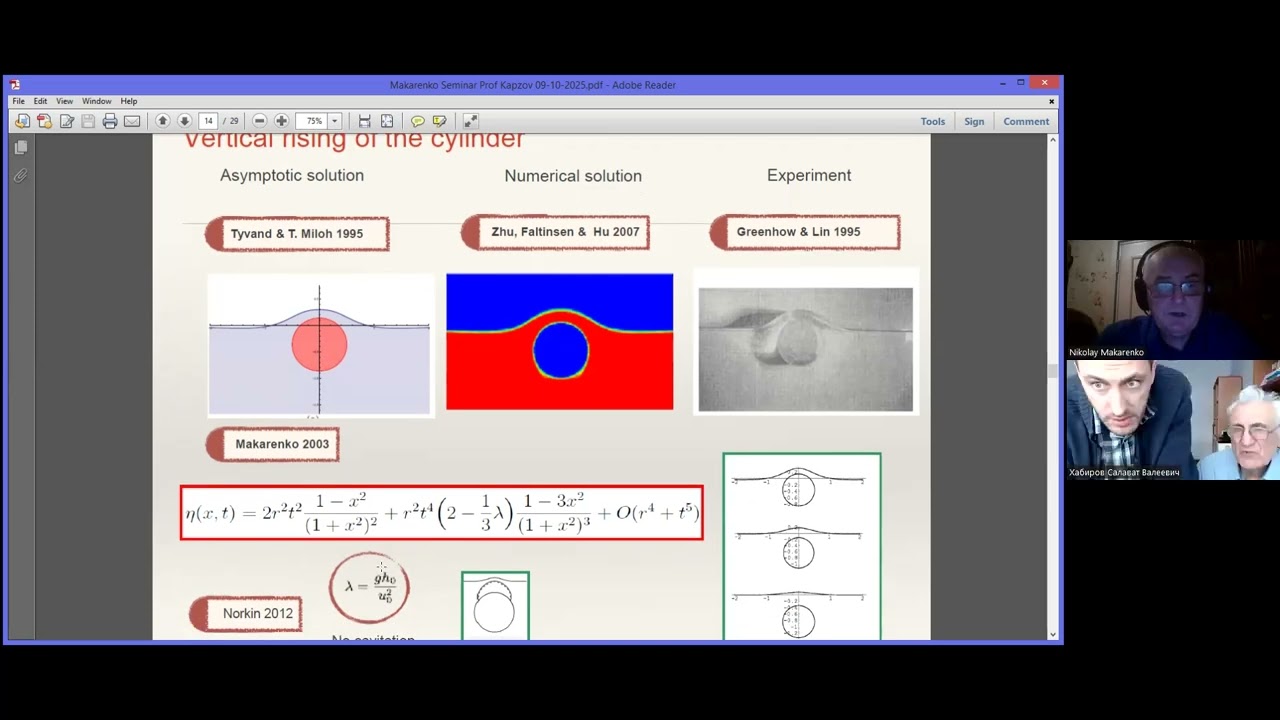Add sticky note comment icon

click(418, 121)
